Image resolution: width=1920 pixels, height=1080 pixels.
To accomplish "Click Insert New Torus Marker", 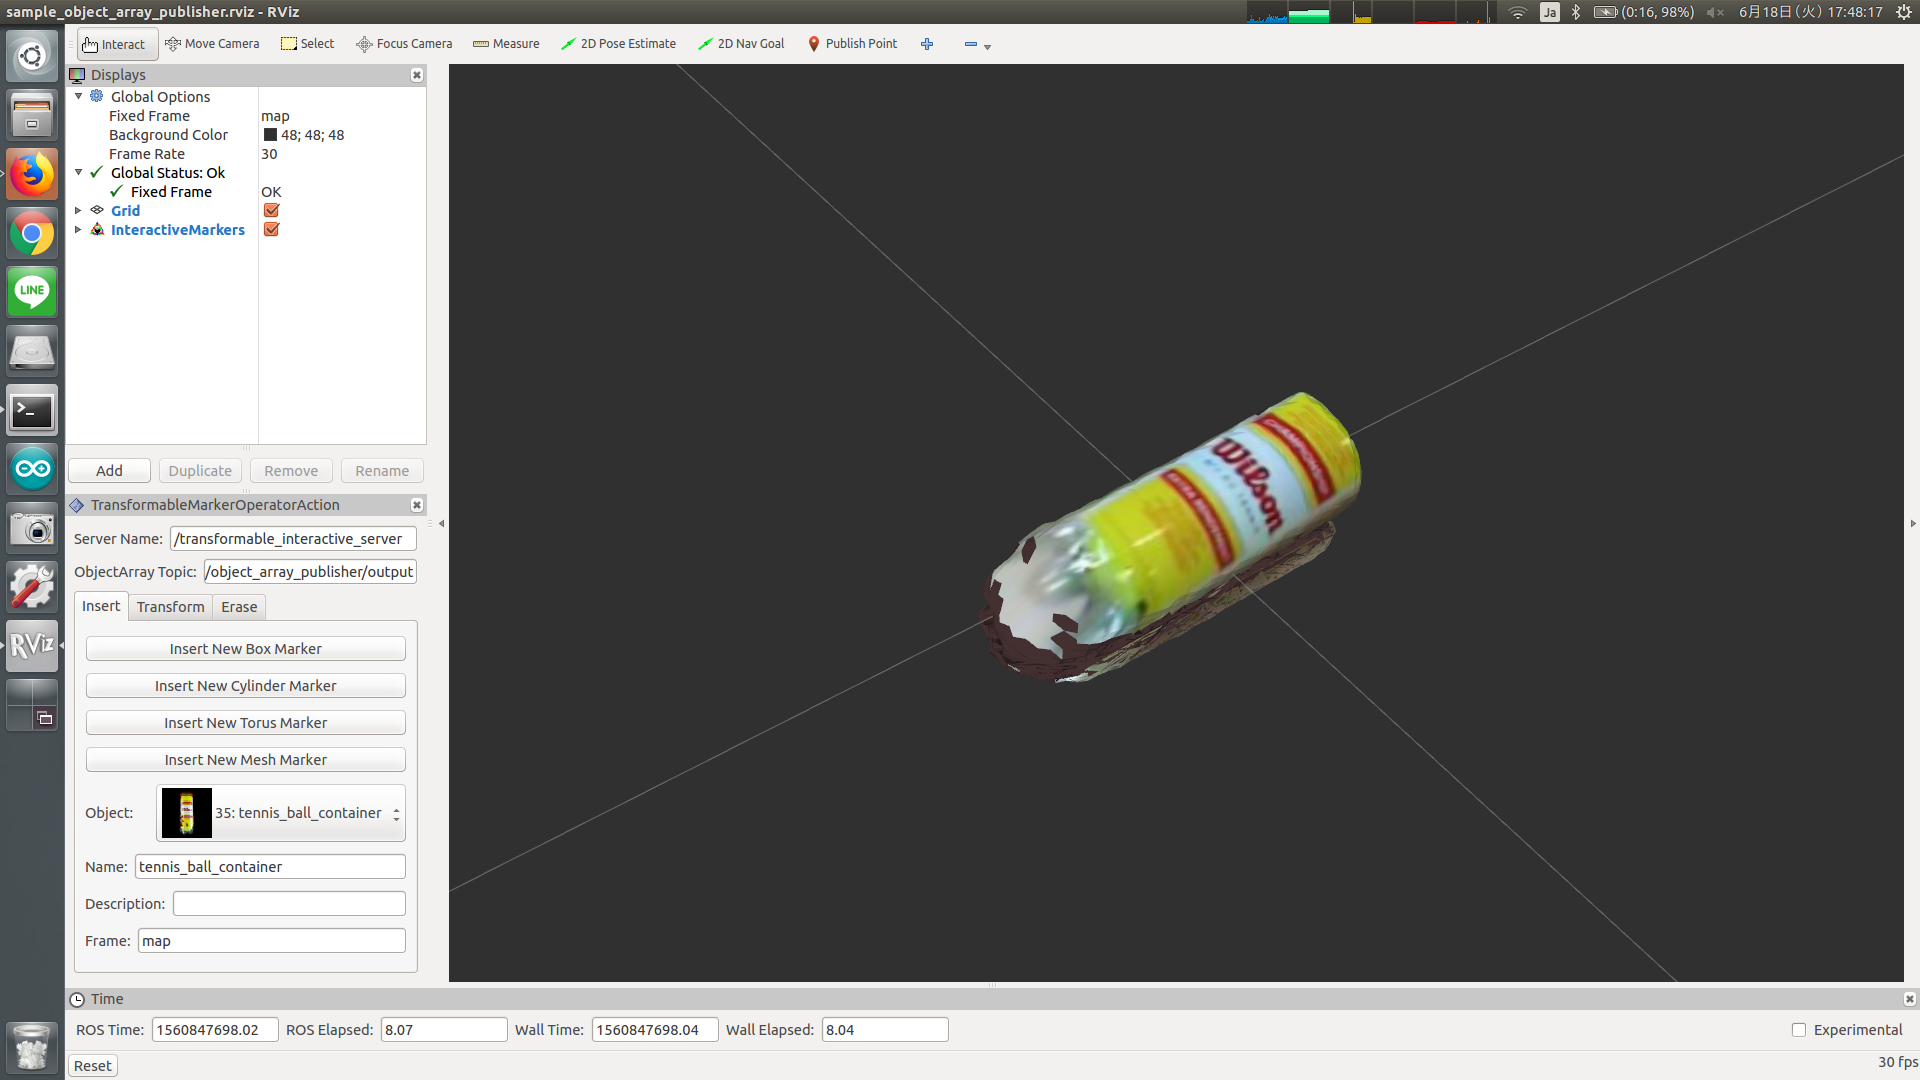I will 246,723.
